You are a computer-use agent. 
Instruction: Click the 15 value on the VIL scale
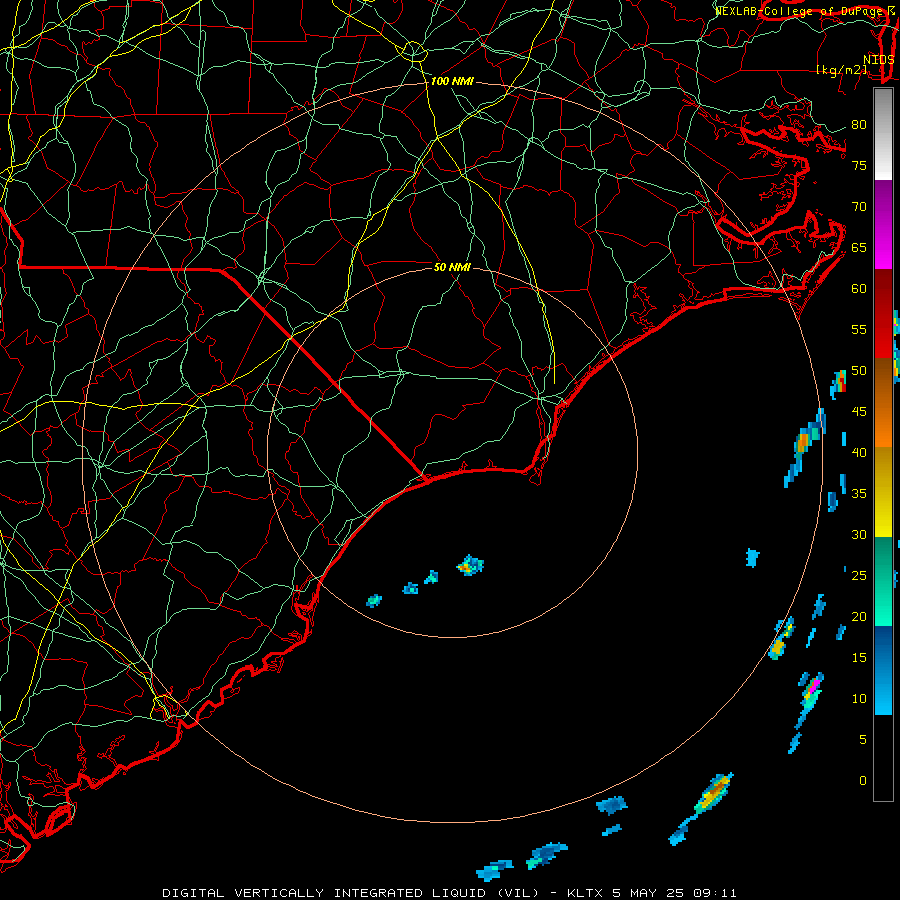coord(859,658)
